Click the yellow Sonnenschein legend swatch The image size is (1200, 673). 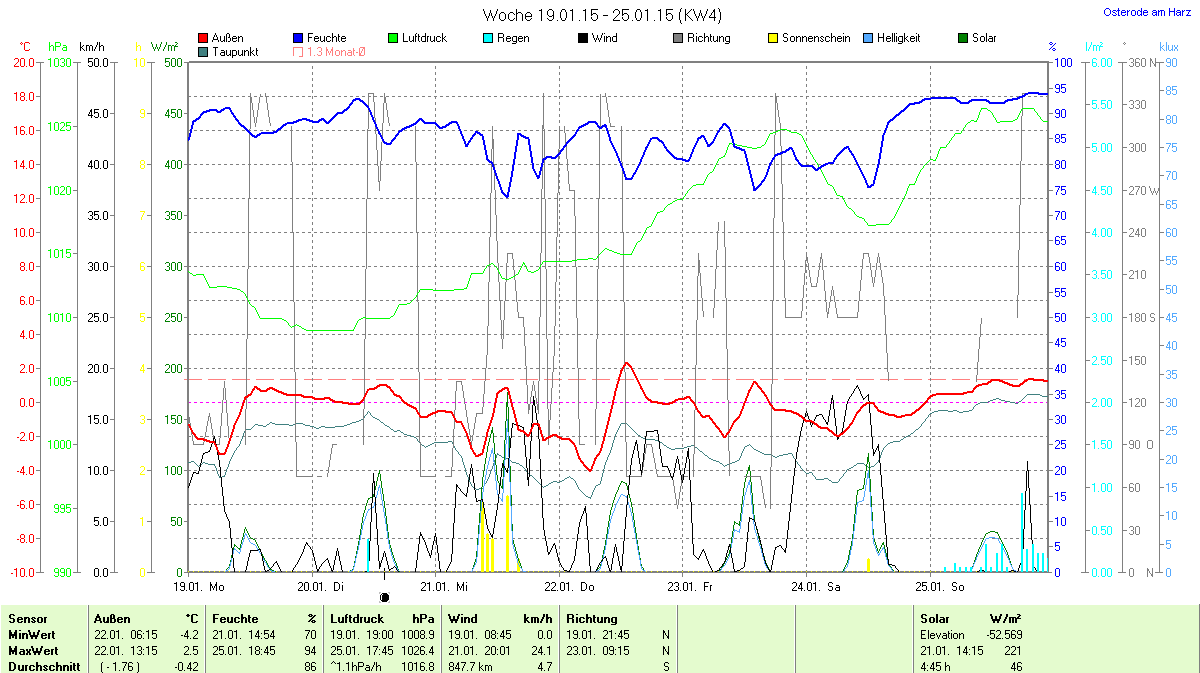[x=772, y=38]
